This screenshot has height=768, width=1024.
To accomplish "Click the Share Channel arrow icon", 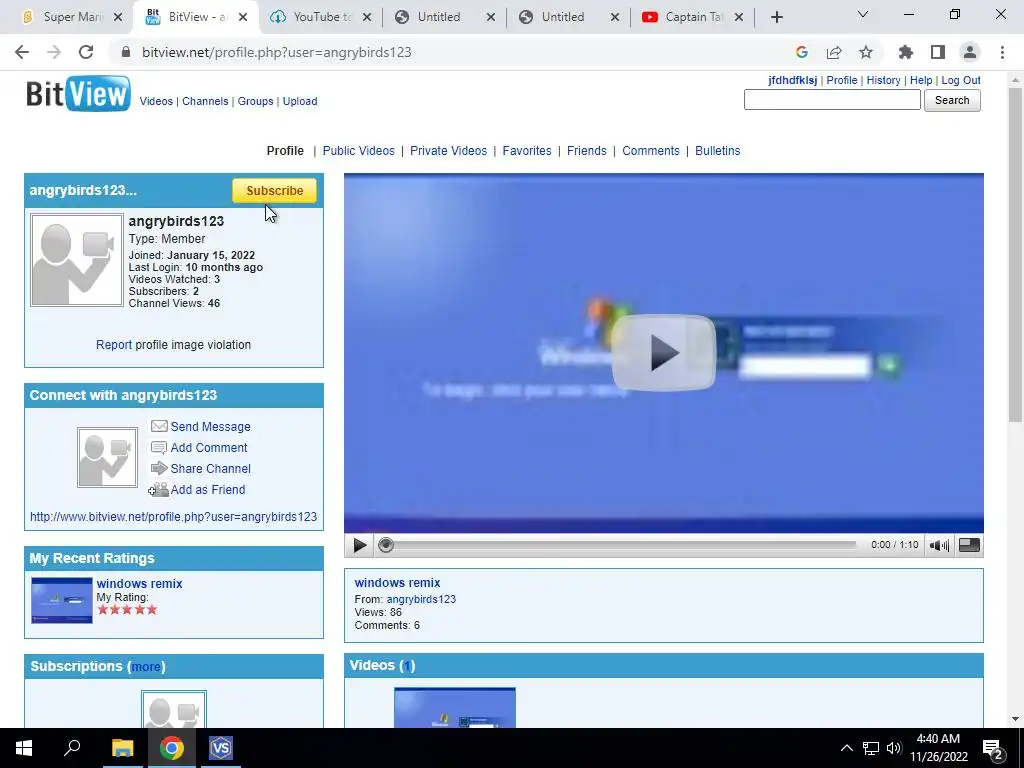I will click(x=159, y=468).
